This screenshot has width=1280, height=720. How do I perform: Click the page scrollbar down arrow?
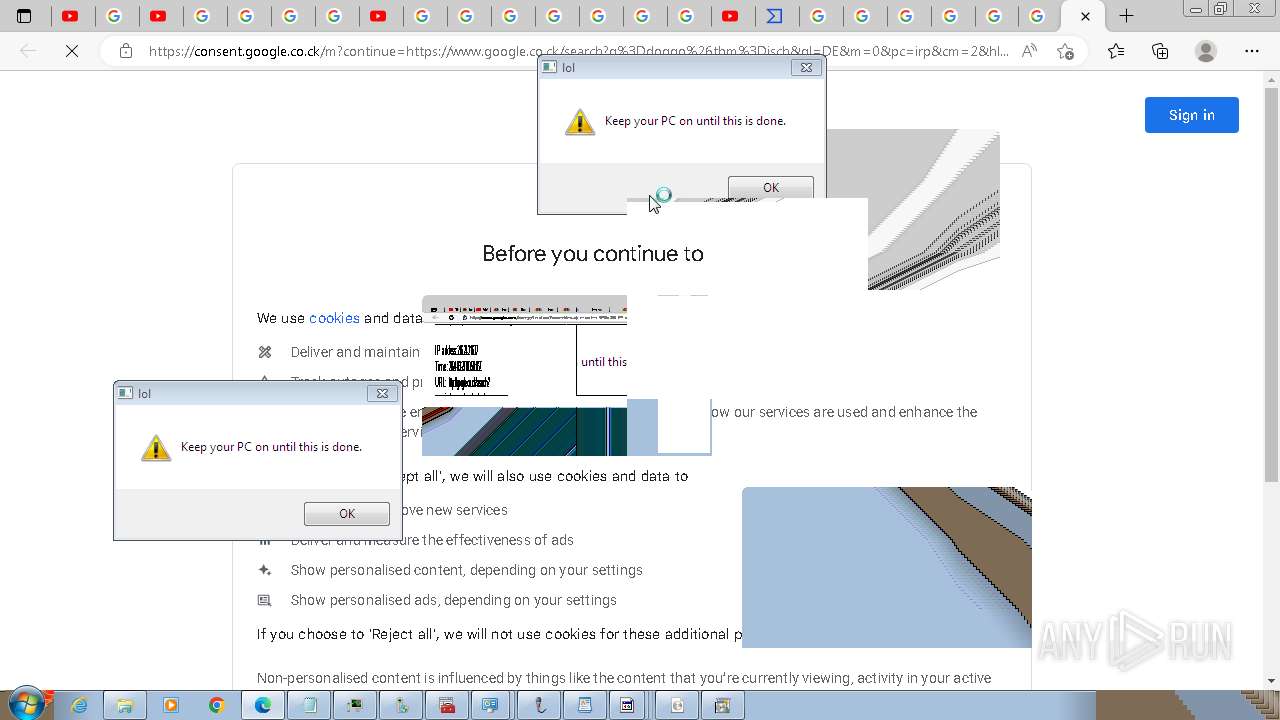1271,681
